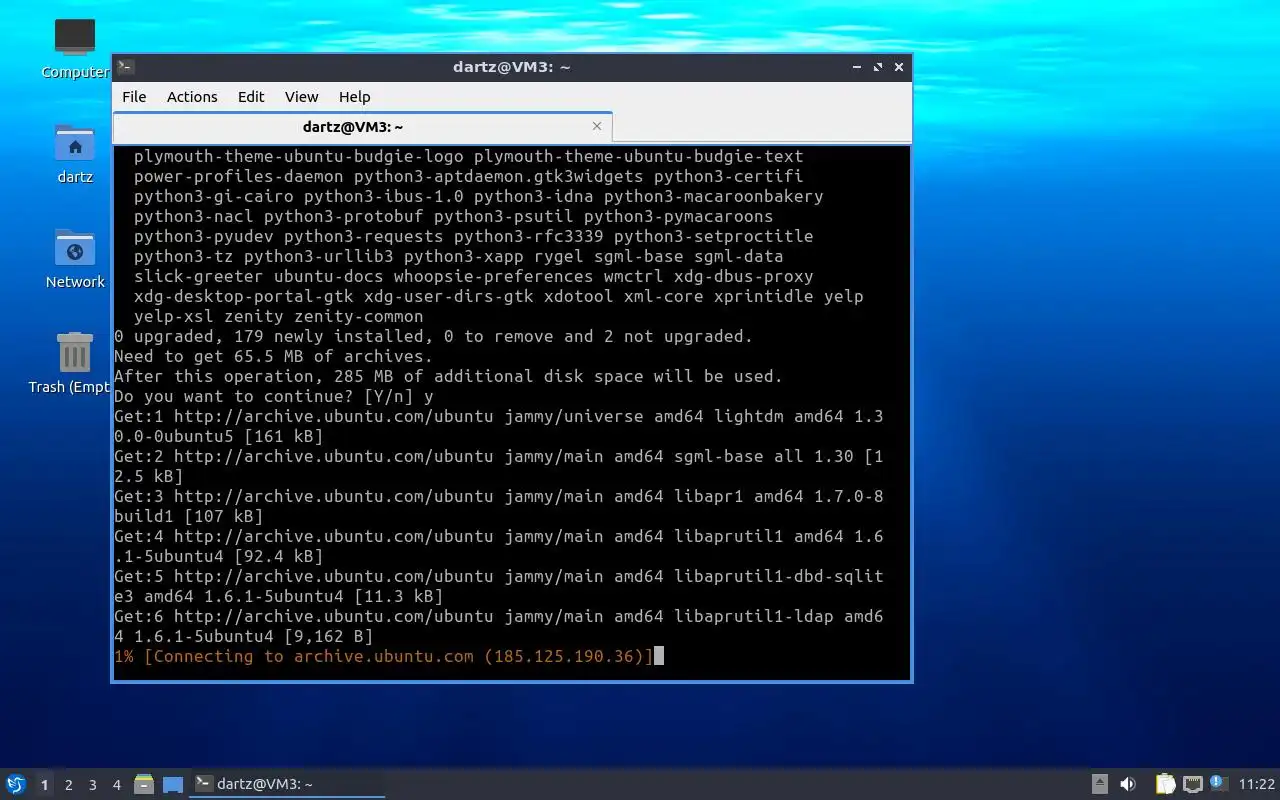
Task: Open the Edit menu
Action: 251,97
